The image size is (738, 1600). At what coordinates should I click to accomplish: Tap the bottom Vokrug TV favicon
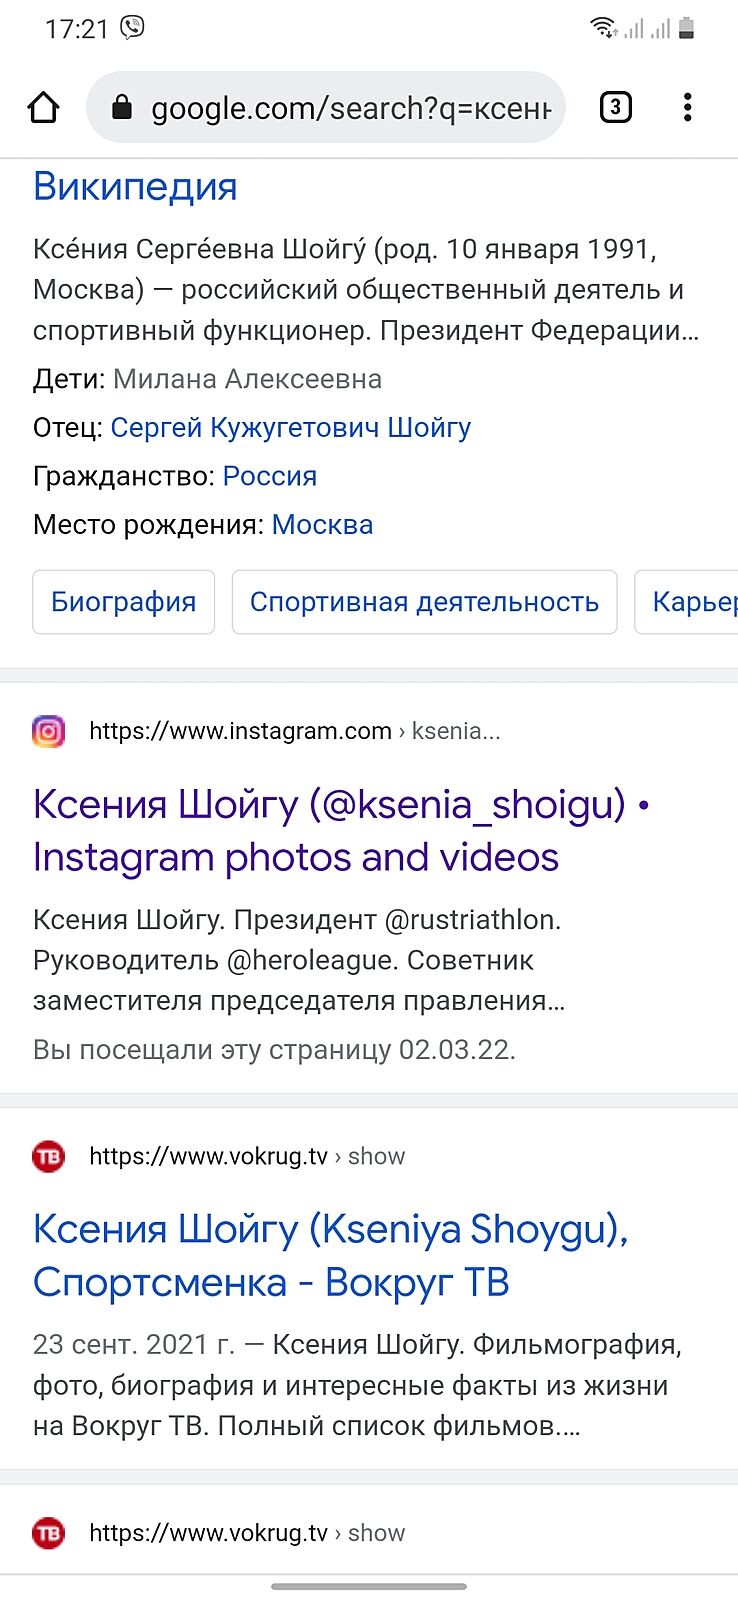click(48, 1533)
